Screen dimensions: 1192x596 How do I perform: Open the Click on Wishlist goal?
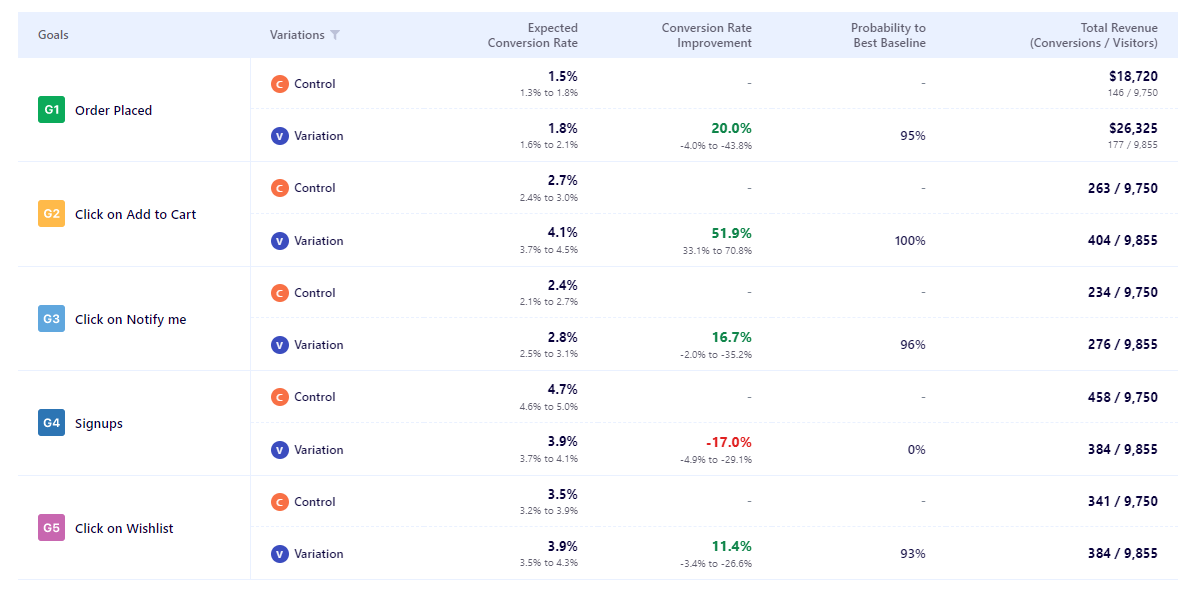(124, 529)
